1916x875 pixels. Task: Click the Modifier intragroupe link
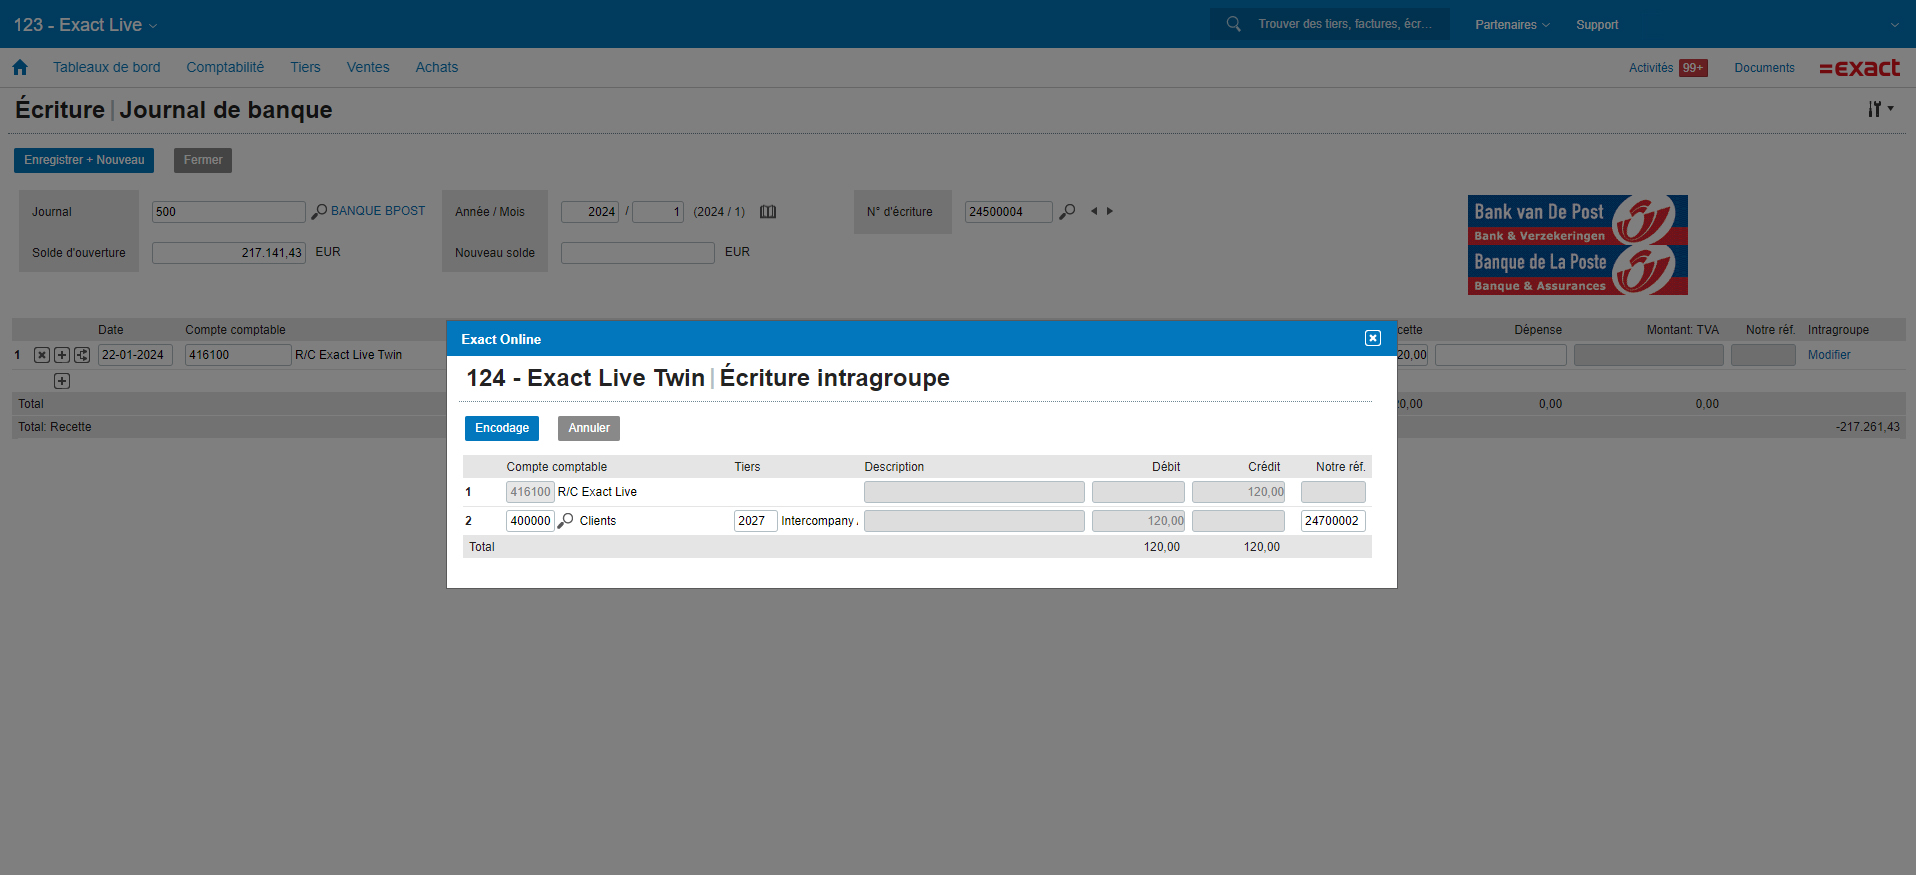point(1829,355)
